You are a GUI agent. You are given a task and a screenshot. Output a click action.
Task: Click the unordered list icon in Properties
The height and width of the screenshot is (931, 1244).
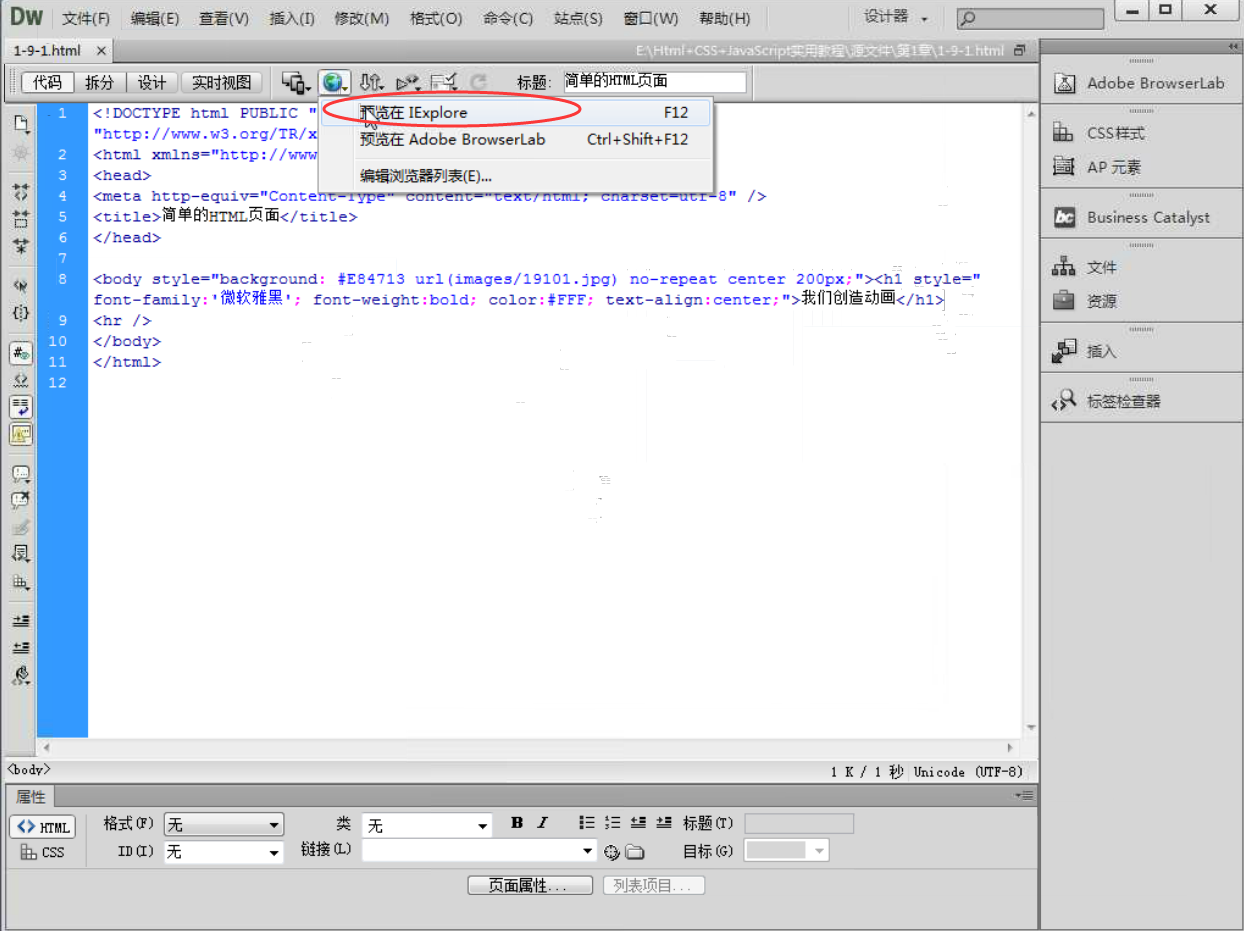tap(587, 822)
